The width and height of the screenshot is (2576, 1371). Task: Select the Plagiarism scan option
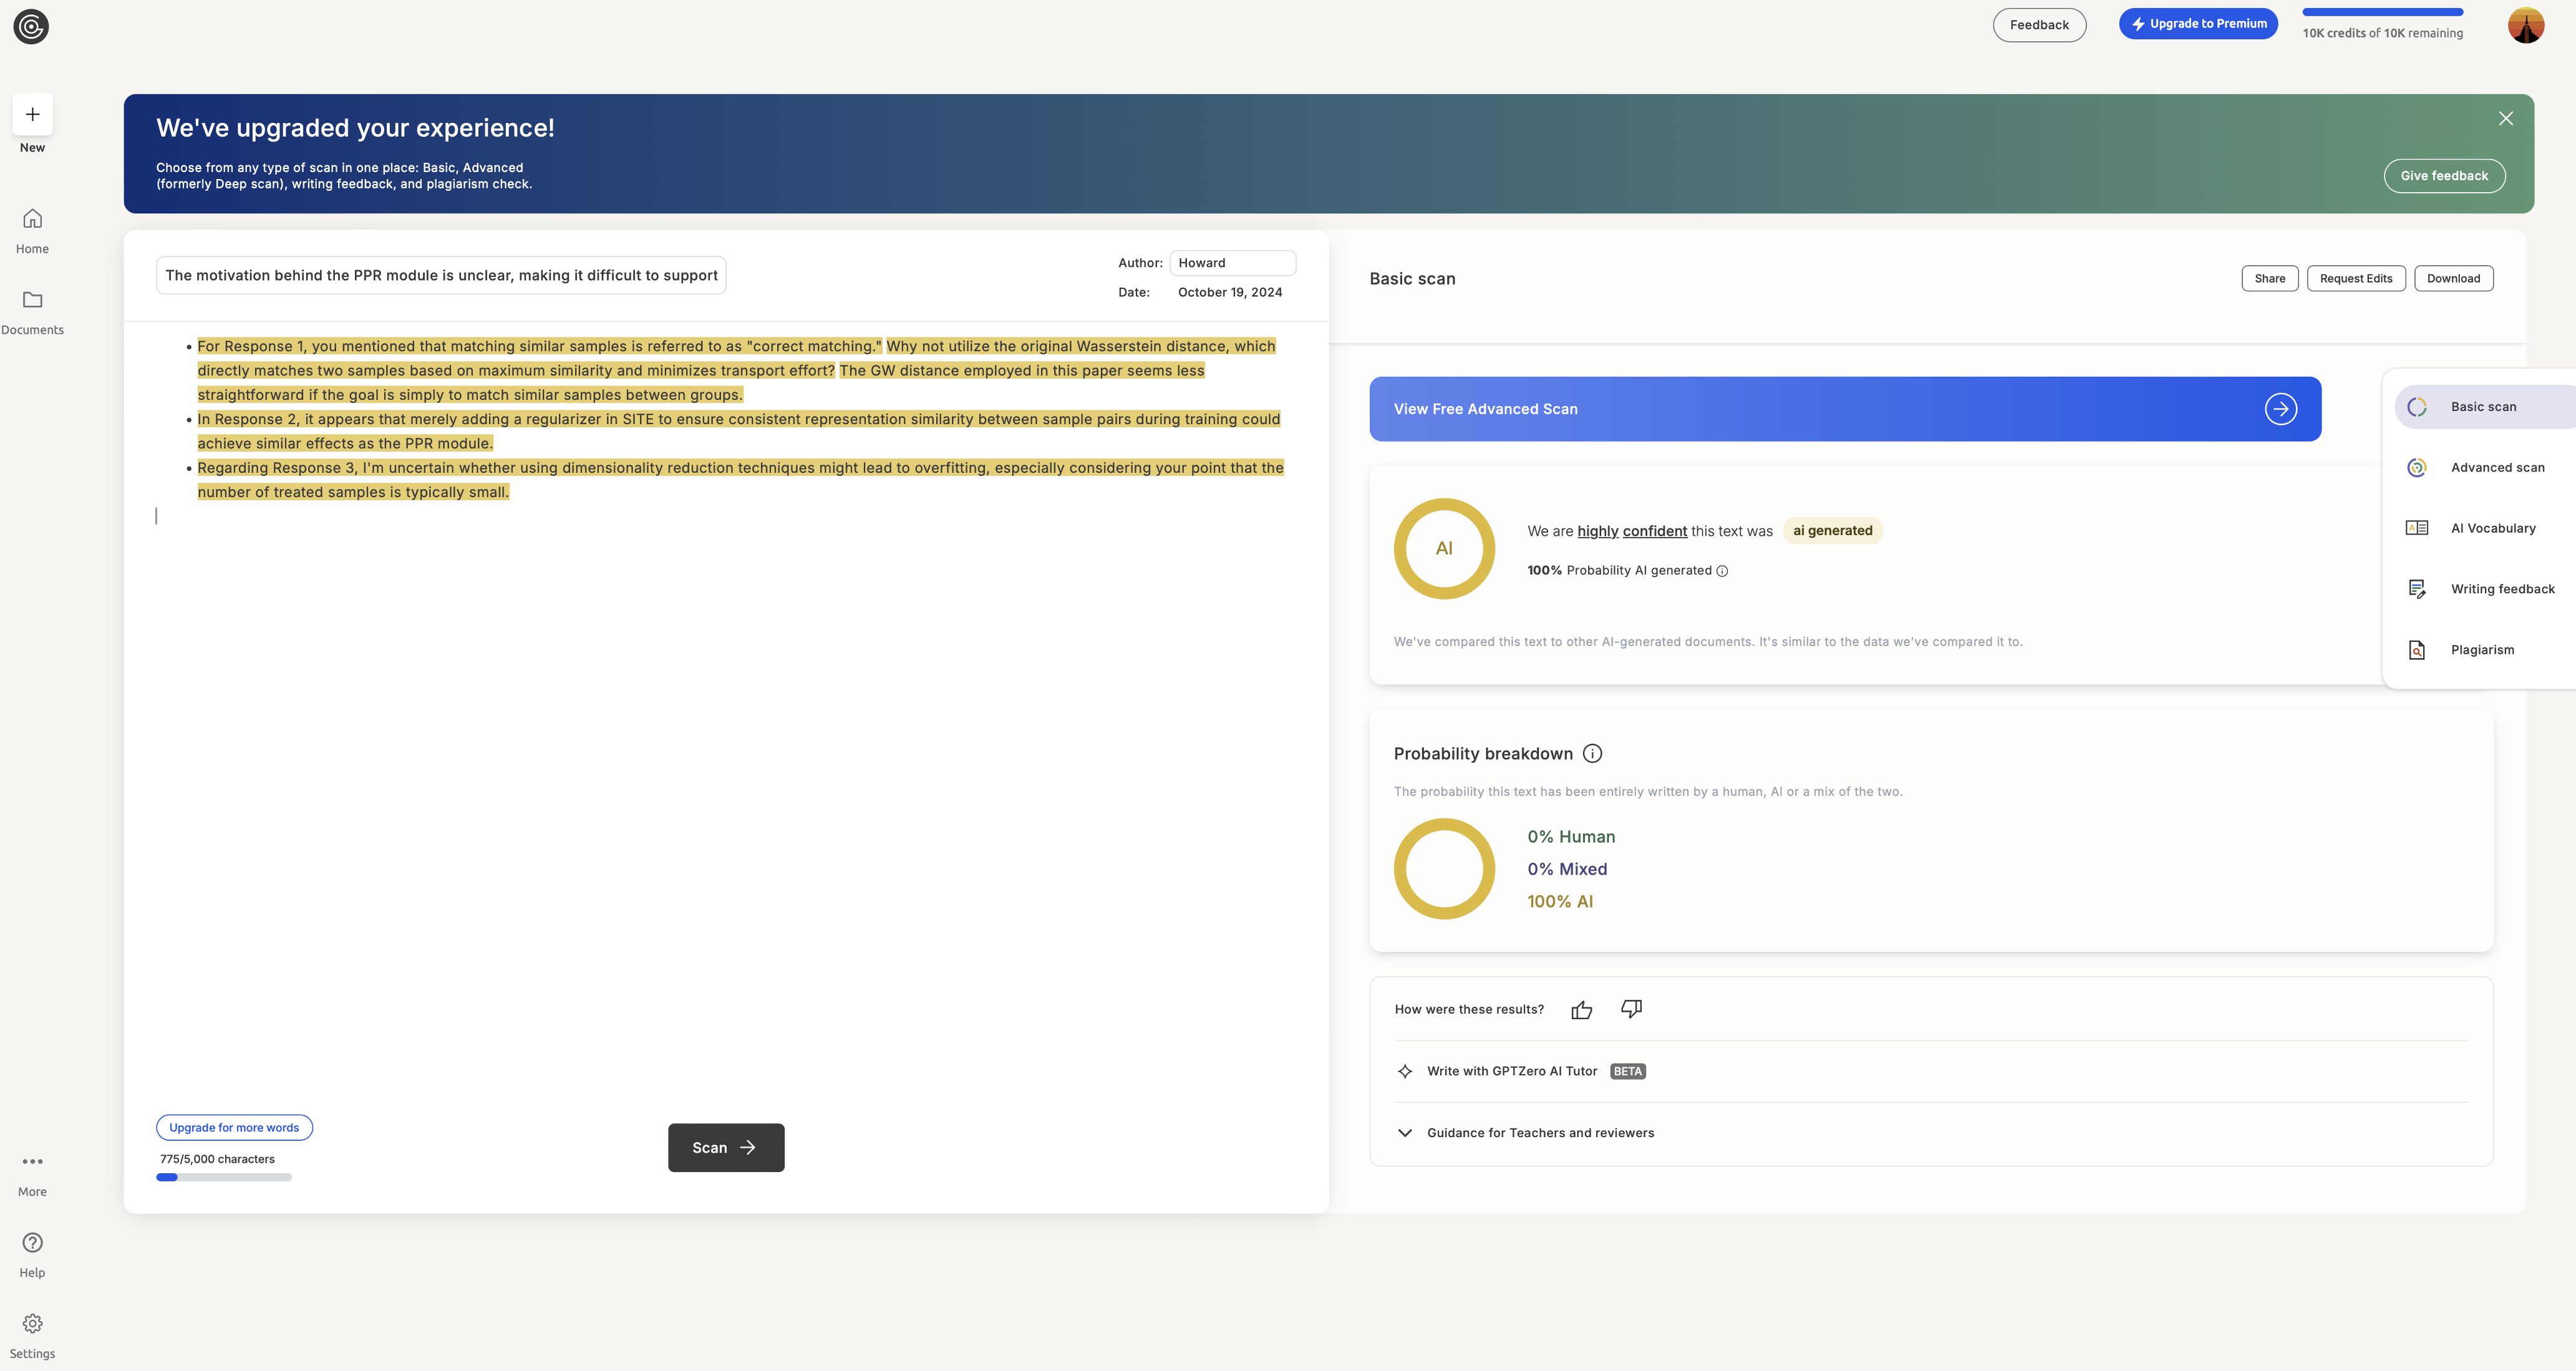coord(2481,650)
